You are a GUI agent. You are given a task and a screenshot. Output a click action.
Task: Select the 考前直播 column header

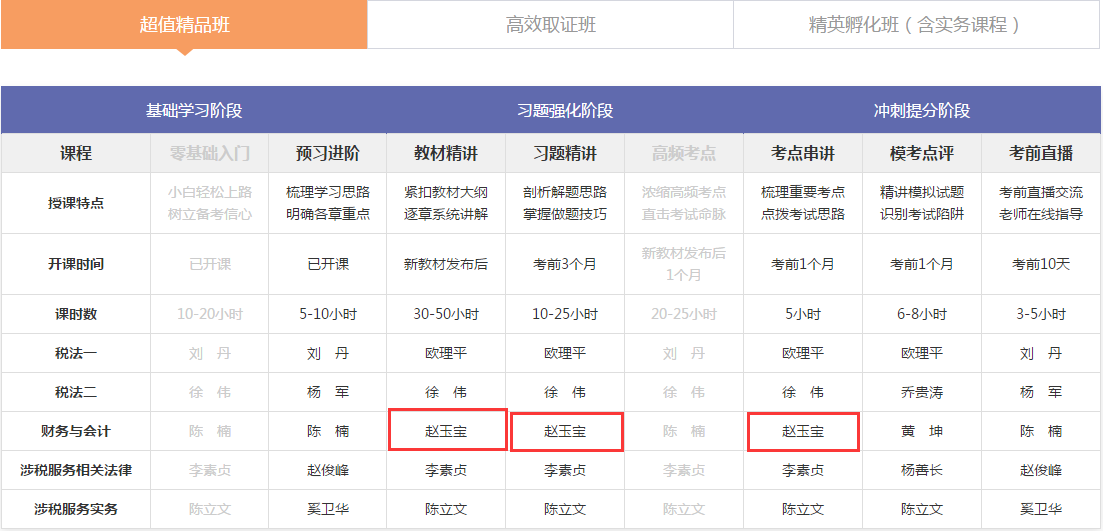tap(1040, 153)
